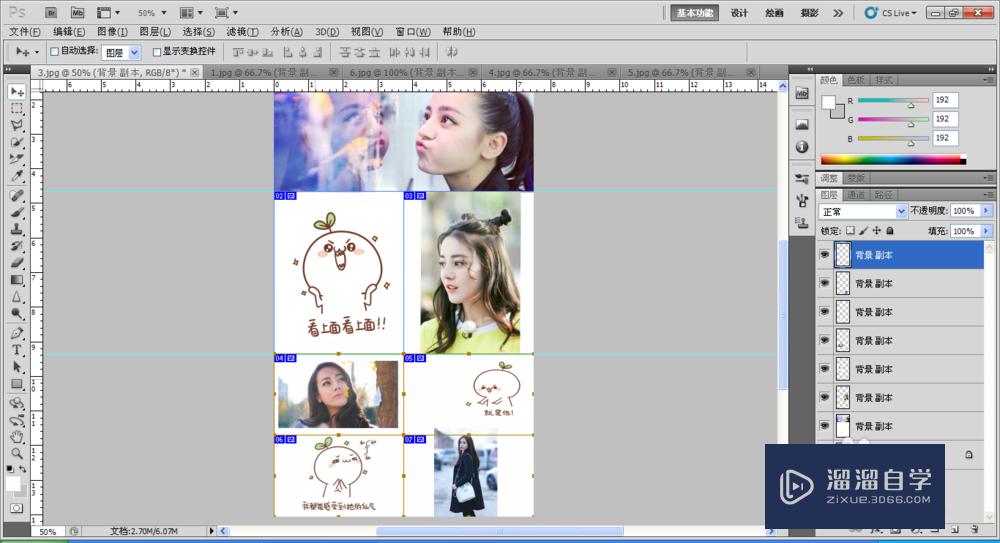
Task: Hide the top selected 背景 副本 layer
Action: [x=825, y=255]
